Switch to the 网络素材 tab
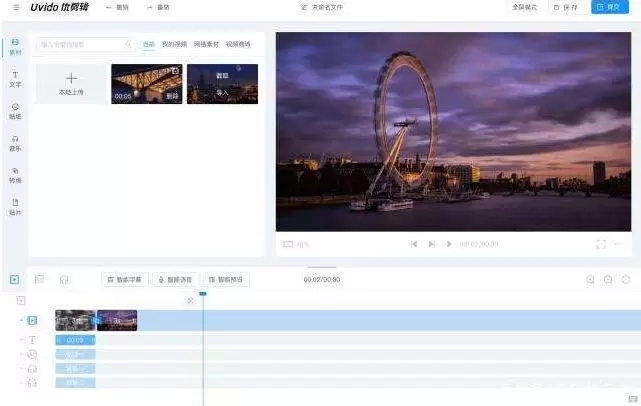The height and width of the screenshot is (406, 641). click(x=206, y=45)
